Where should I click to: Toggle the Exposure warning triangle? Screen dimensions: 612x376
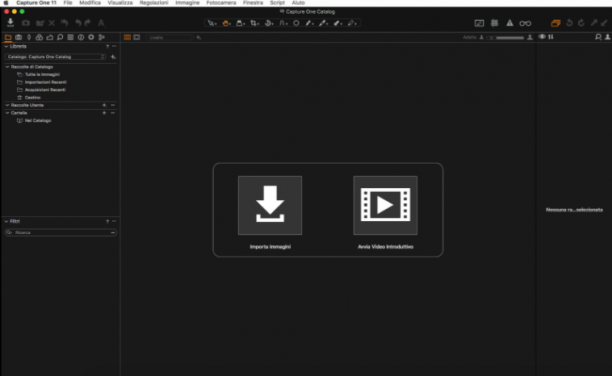(x=510, y=23)
